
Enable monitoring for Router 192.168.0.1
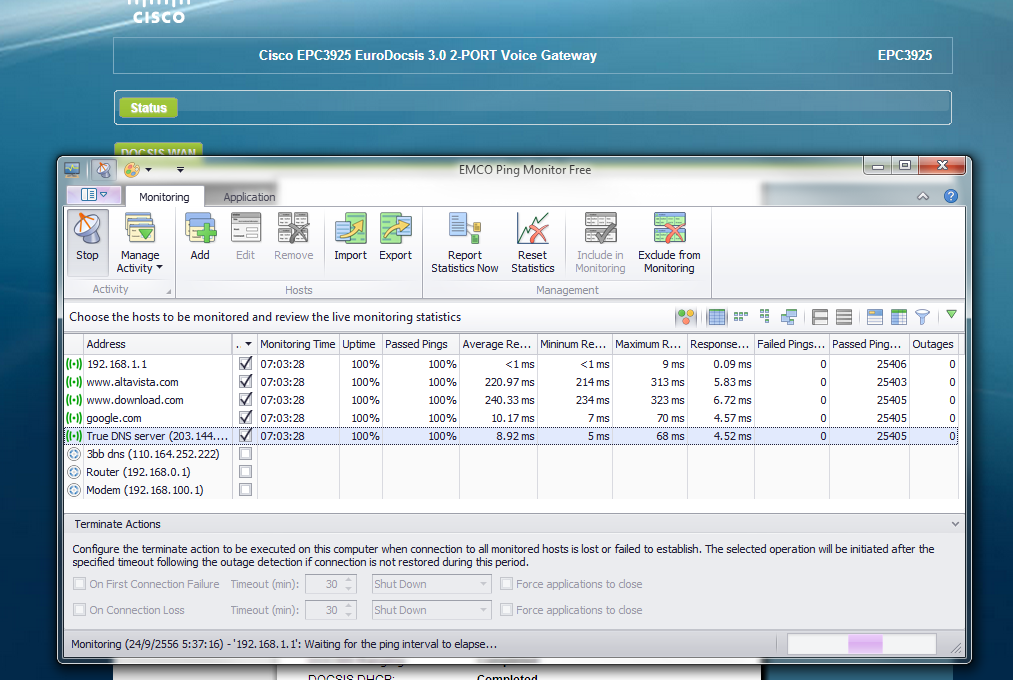(245, 472)
